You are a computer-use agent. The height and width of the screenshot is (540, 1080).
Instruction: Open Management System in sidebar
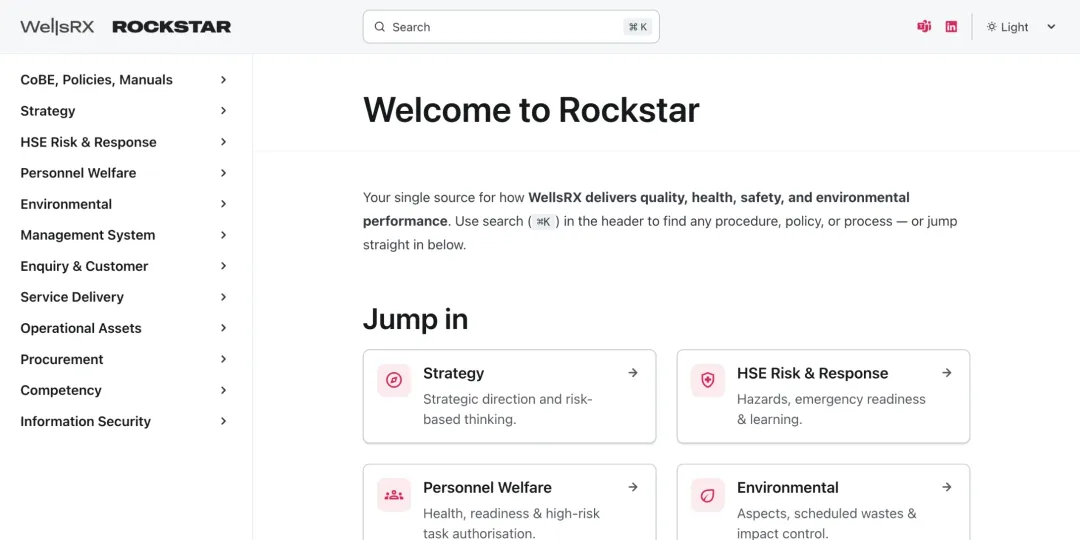(87, 235)
